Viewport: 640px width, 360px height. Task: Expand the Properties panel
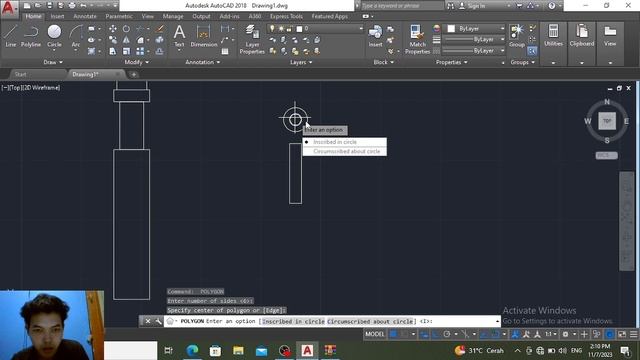click(451, 62)
